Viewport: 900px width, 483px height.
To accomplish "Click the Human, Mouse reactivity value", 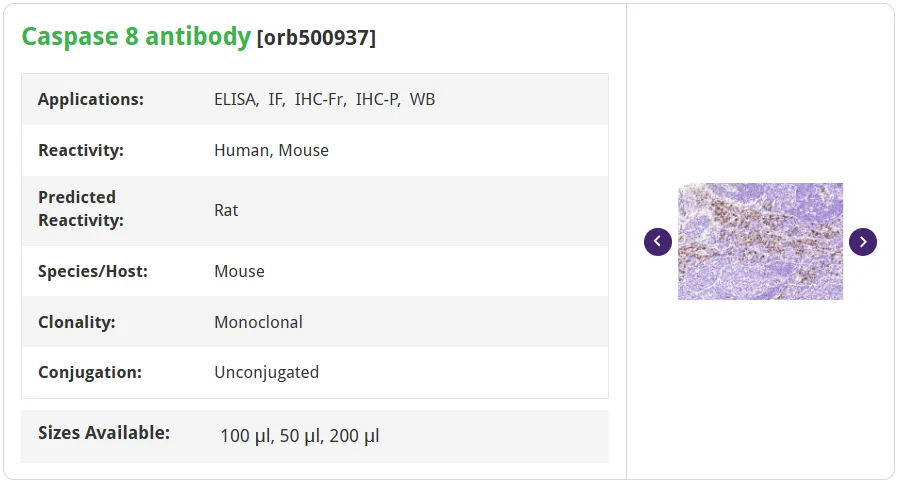I will (271, 150).
